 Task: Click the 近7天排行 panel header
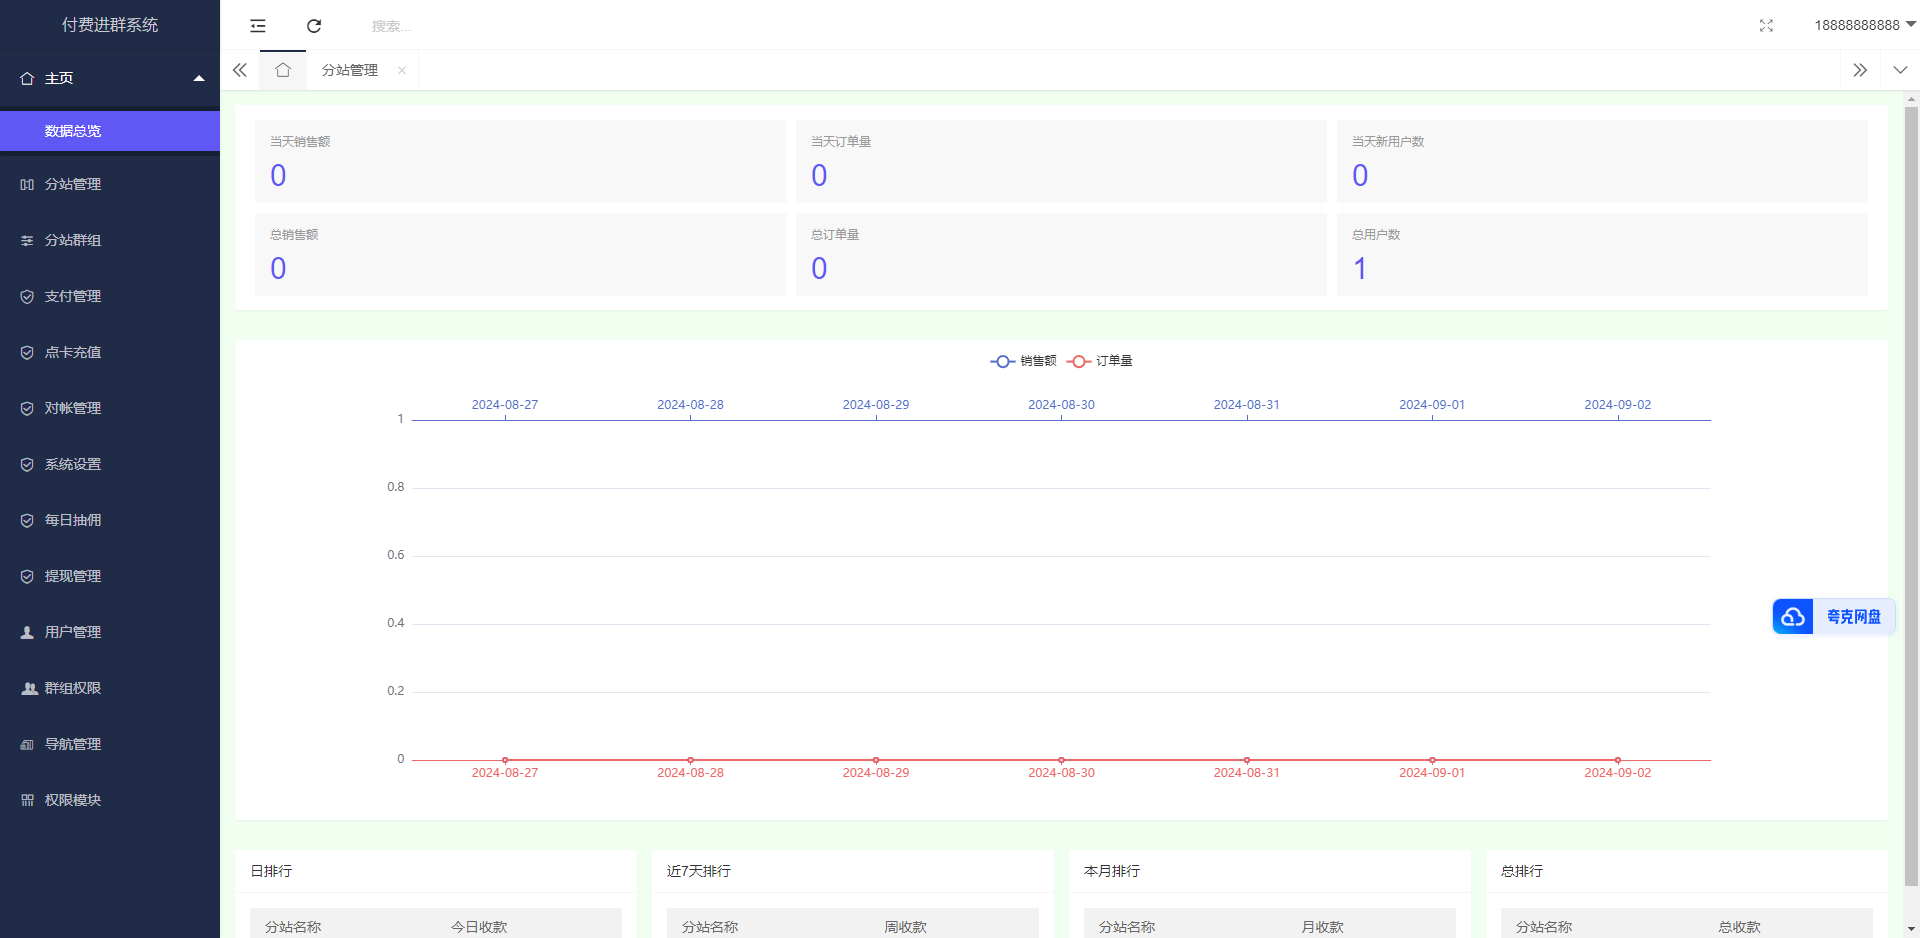[x=853, y=871]
